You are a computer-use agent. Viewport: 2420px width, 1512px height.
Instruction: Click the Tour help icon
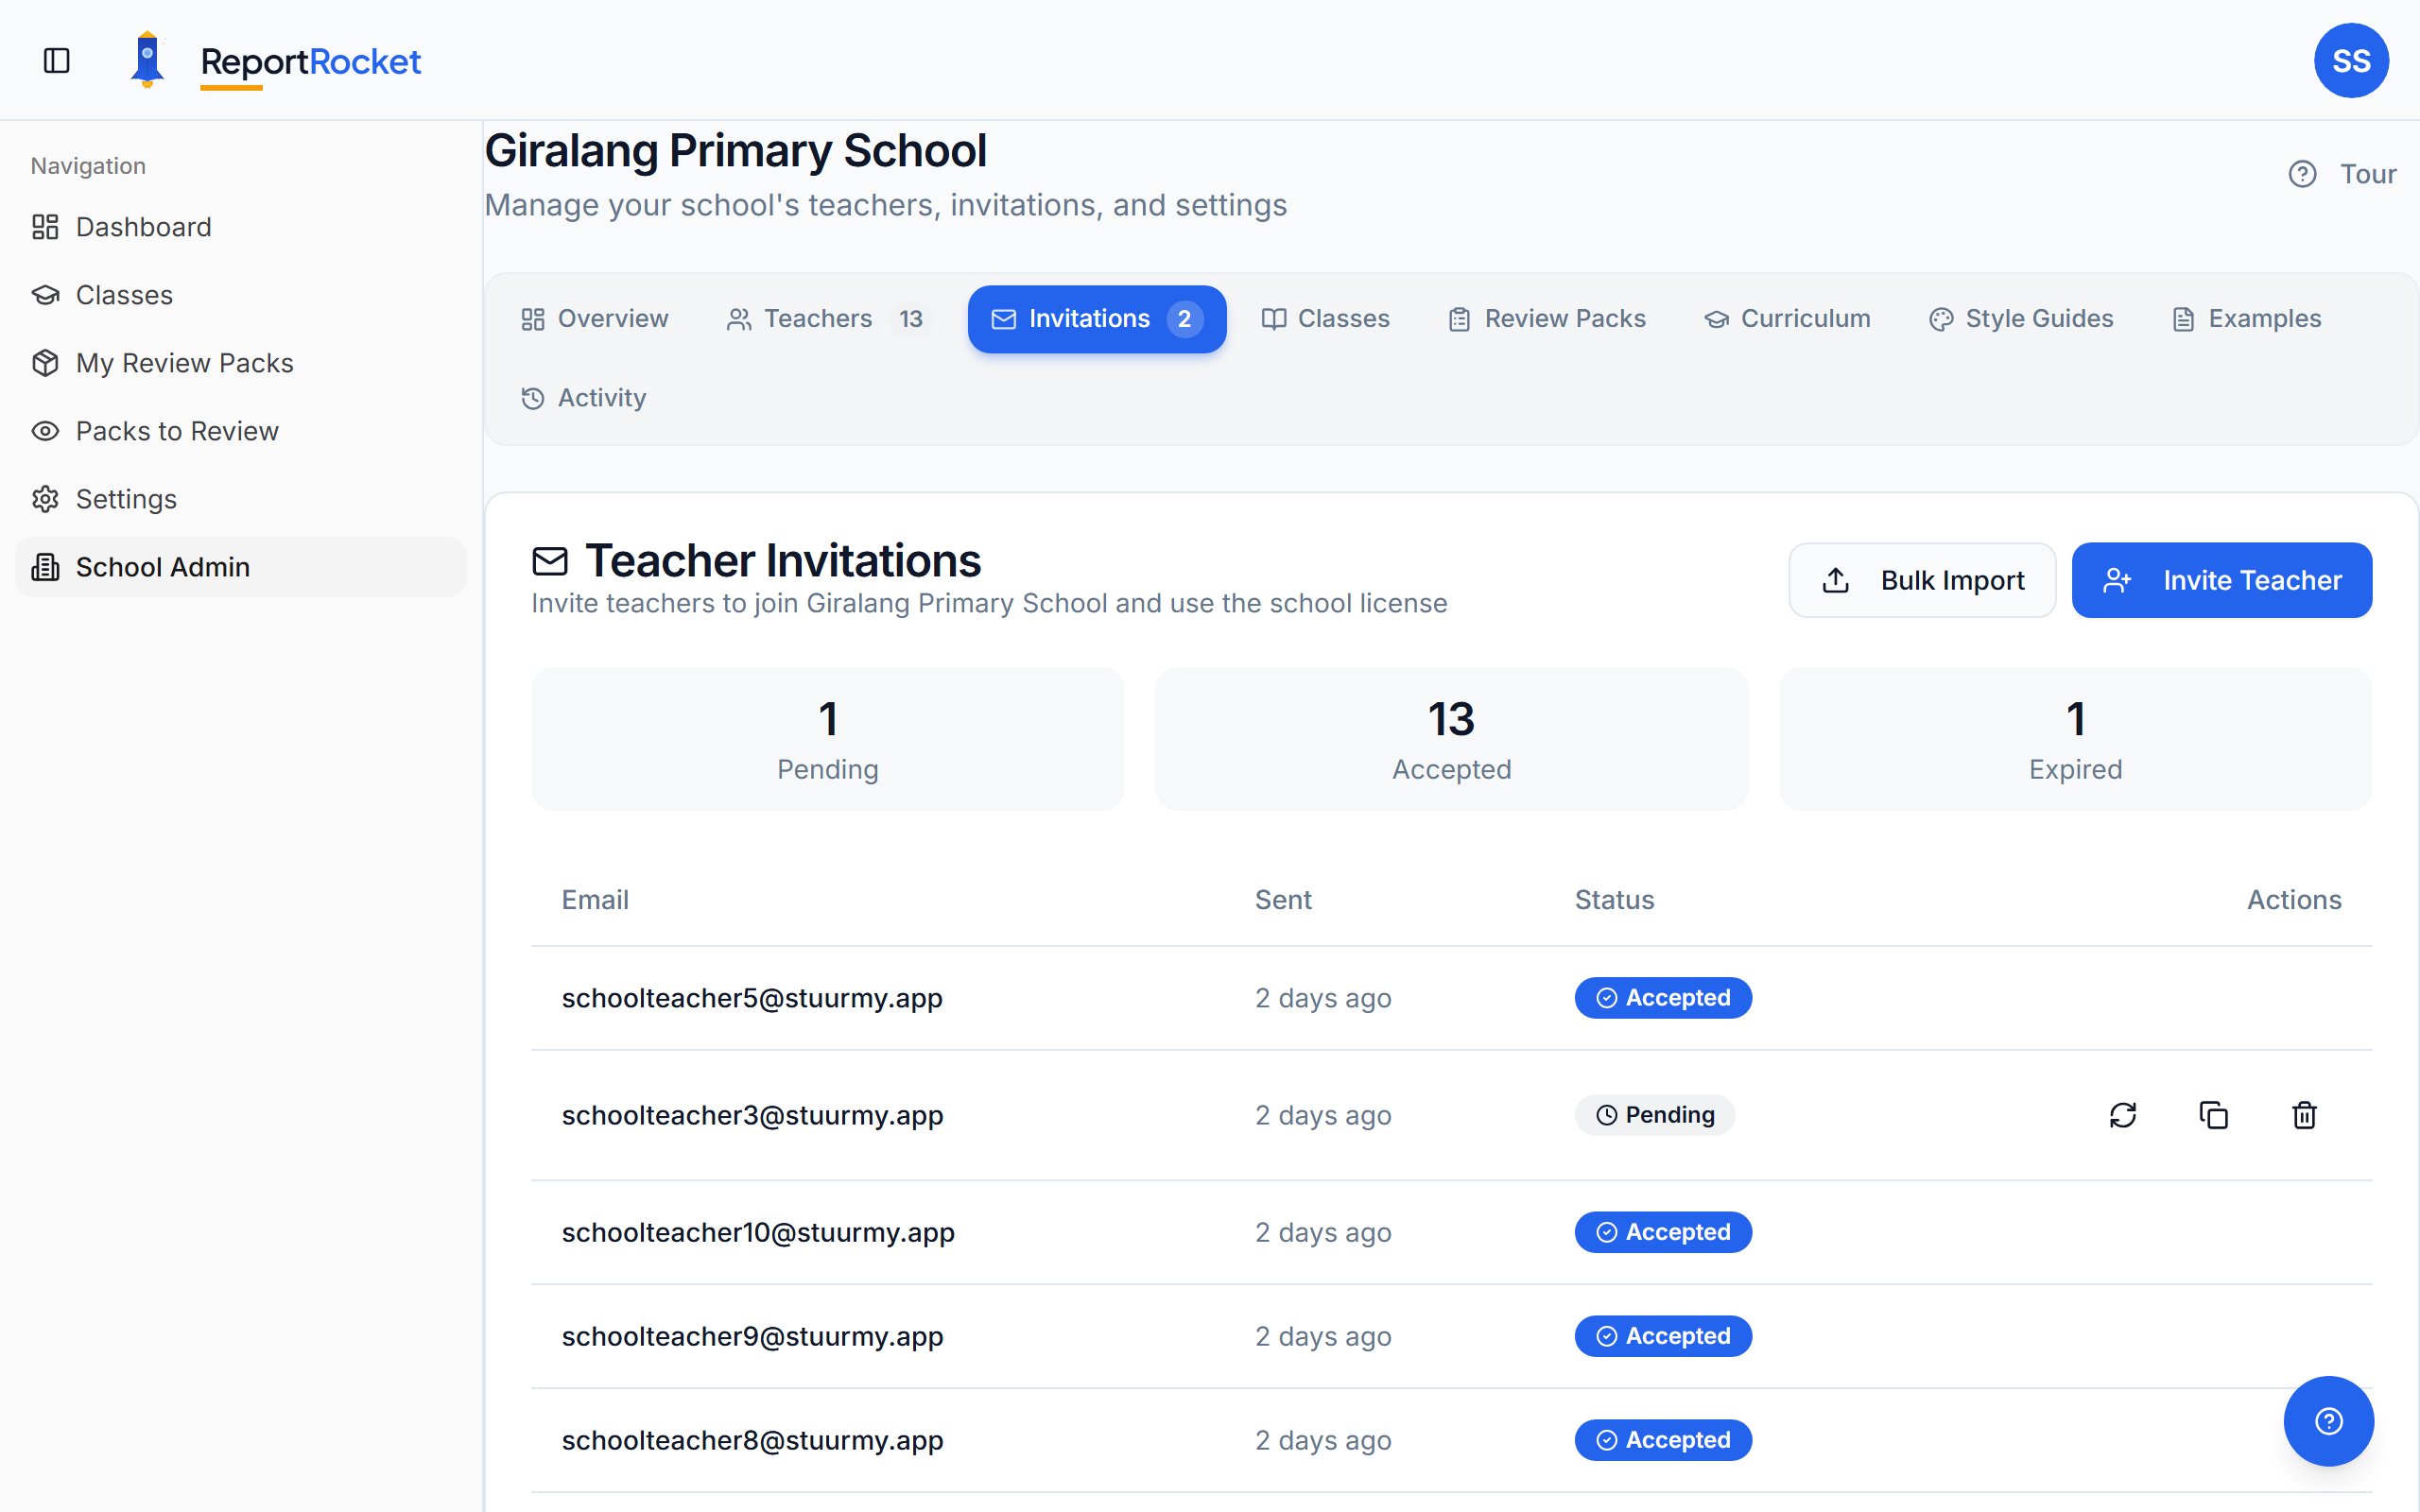2303,173
